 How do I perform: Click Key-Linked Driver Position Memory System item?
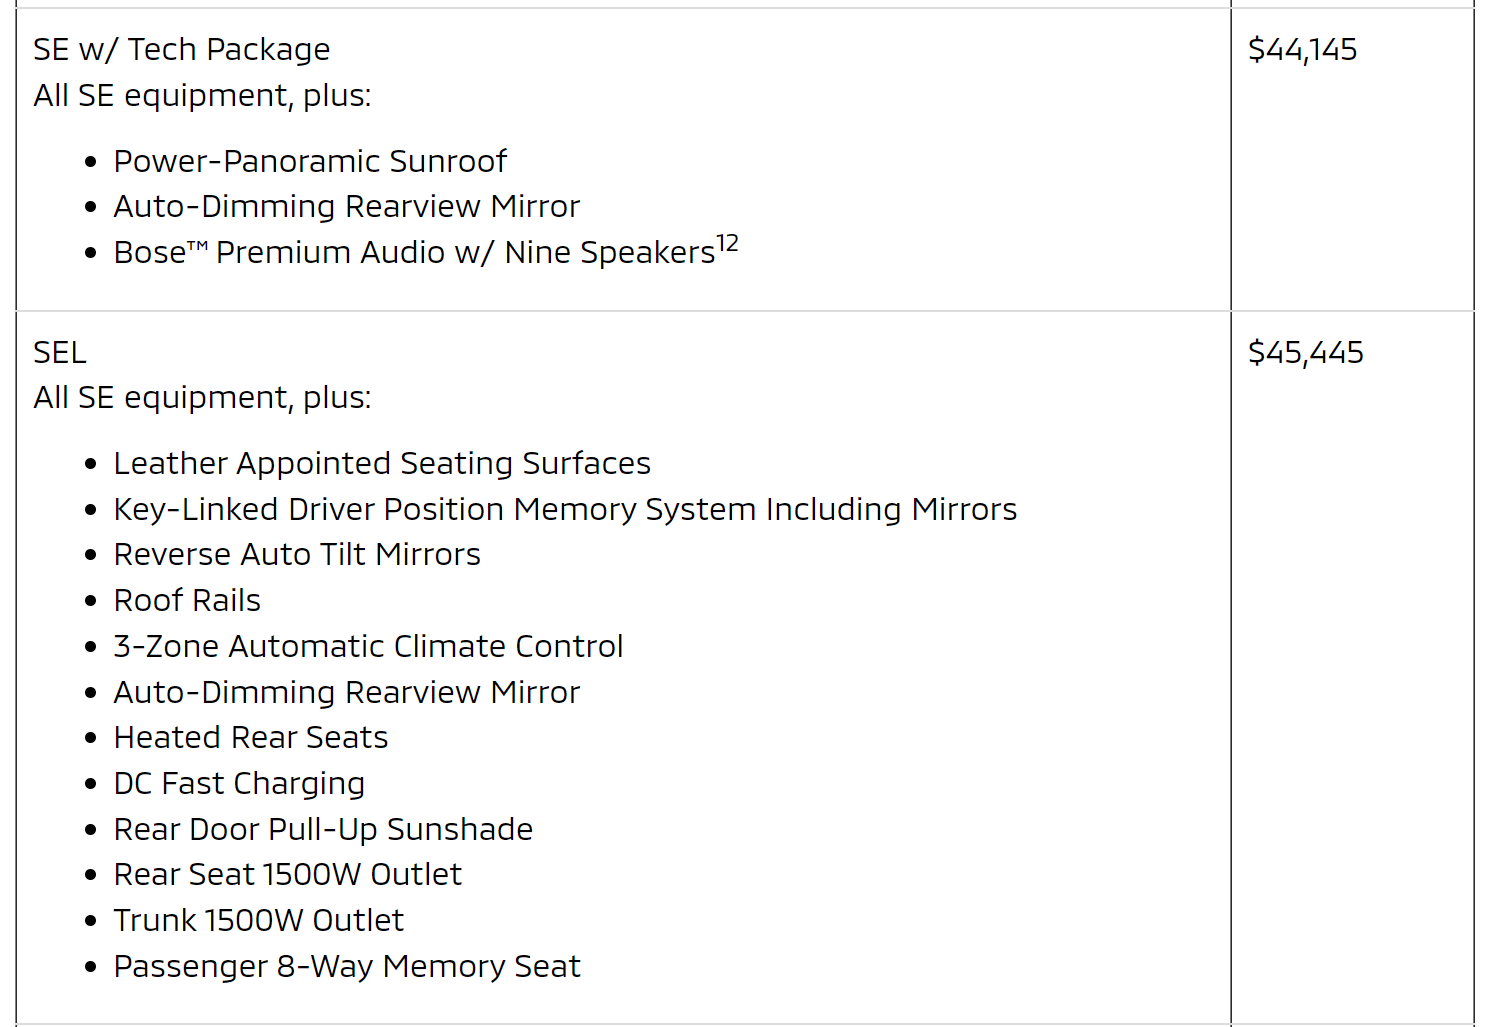[565, 509]
